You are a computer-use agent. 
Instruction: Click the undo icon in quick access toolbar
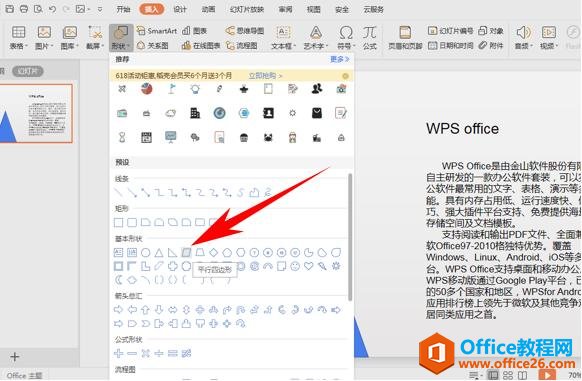coord(52,9)
